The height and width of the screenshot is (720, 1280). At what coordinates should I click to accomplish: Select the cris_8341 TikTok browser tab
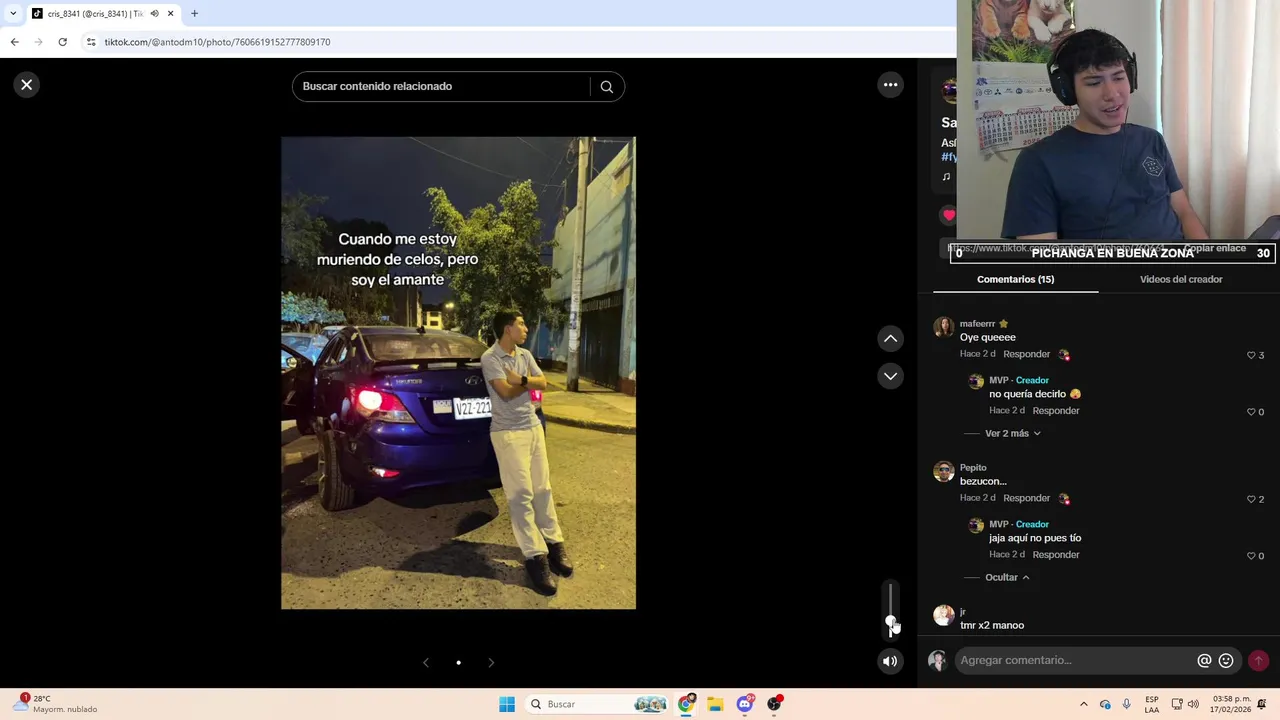click(x=103, y=14)
